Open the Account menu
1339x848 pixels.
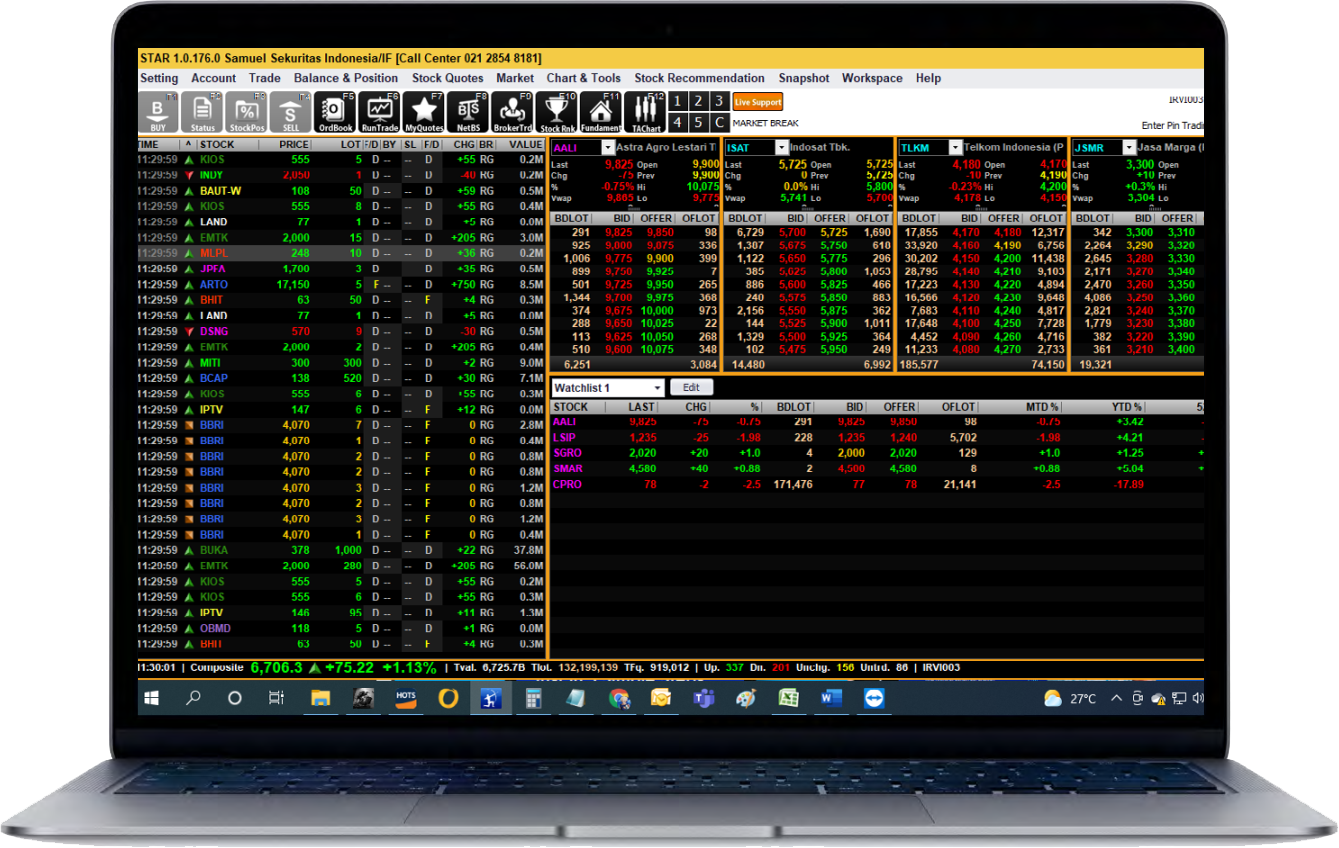214,78
